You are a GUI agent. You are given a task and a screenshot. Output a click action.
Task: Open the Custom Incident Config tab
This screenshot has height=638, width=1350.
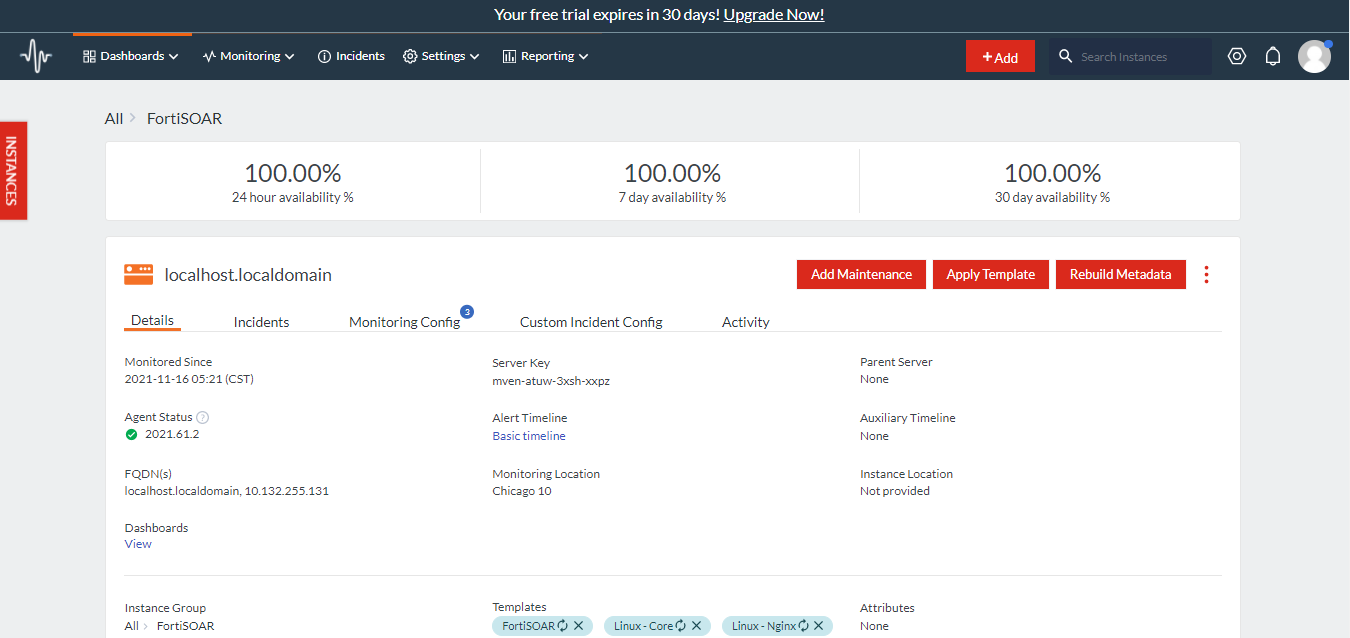click(x=590, y=321)
